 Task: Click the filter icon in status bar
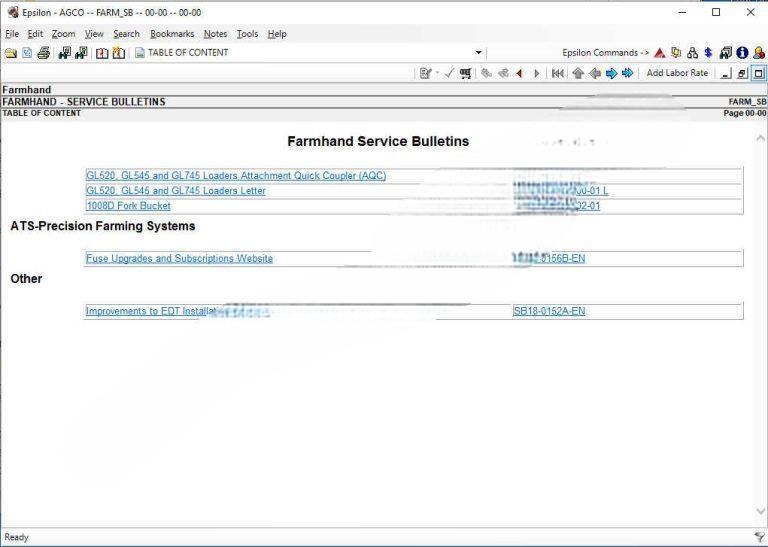point(760,537)
